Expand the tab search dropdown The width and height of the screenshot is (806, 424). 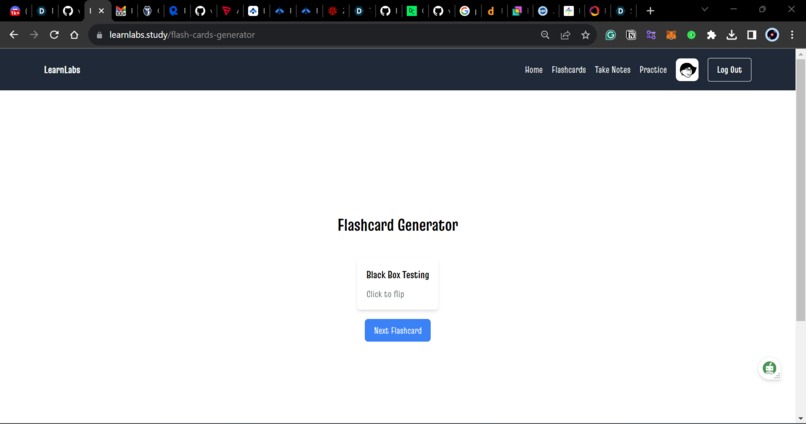pyautogui.click(x=705, y=10)
